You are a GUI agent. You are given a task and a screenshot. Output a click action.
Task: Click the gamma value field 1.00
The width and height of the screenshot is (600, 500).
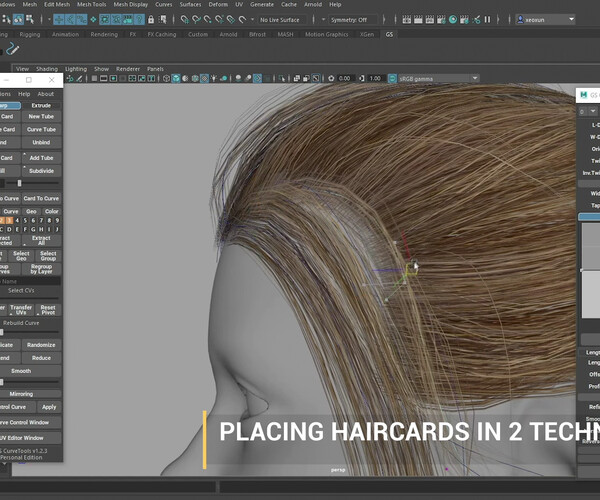(375, 78)
